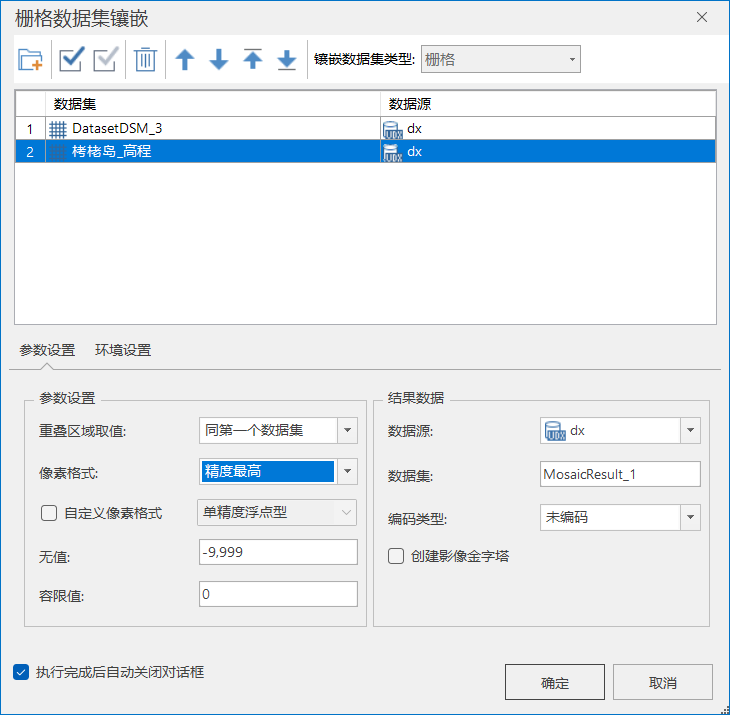This screenshot has height=715, width=730.
Task: Toggle 自定义像素格式 checkbox
Action: tap(49, 513)
